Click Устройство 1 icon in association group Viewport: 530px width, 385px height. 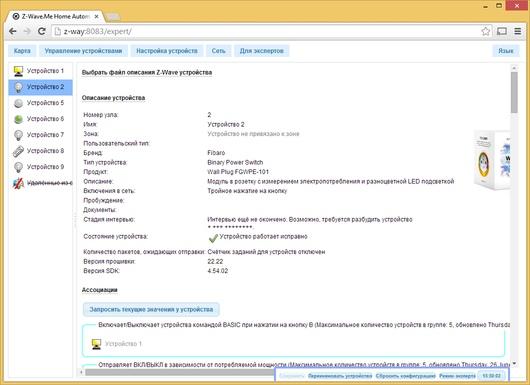click(96, 344)
